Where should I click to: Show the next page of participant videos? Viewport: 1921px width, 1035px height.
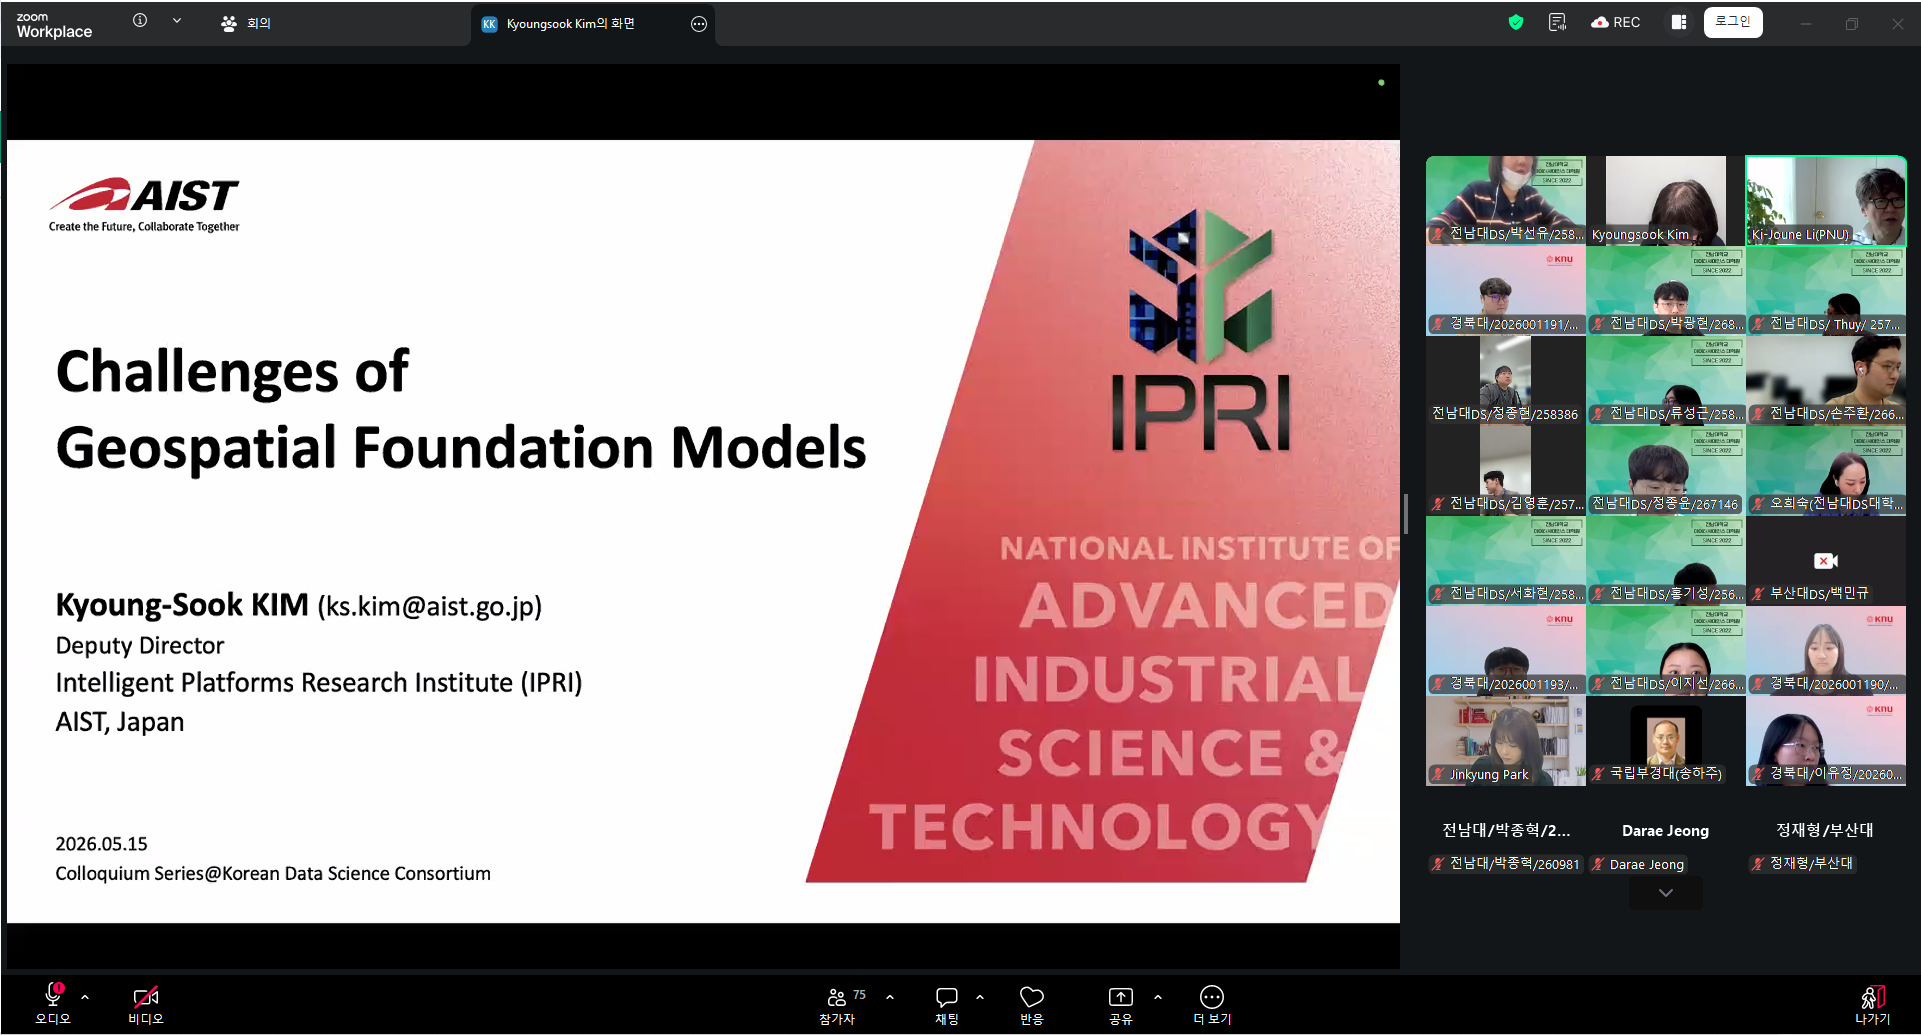coord(1666,893)
